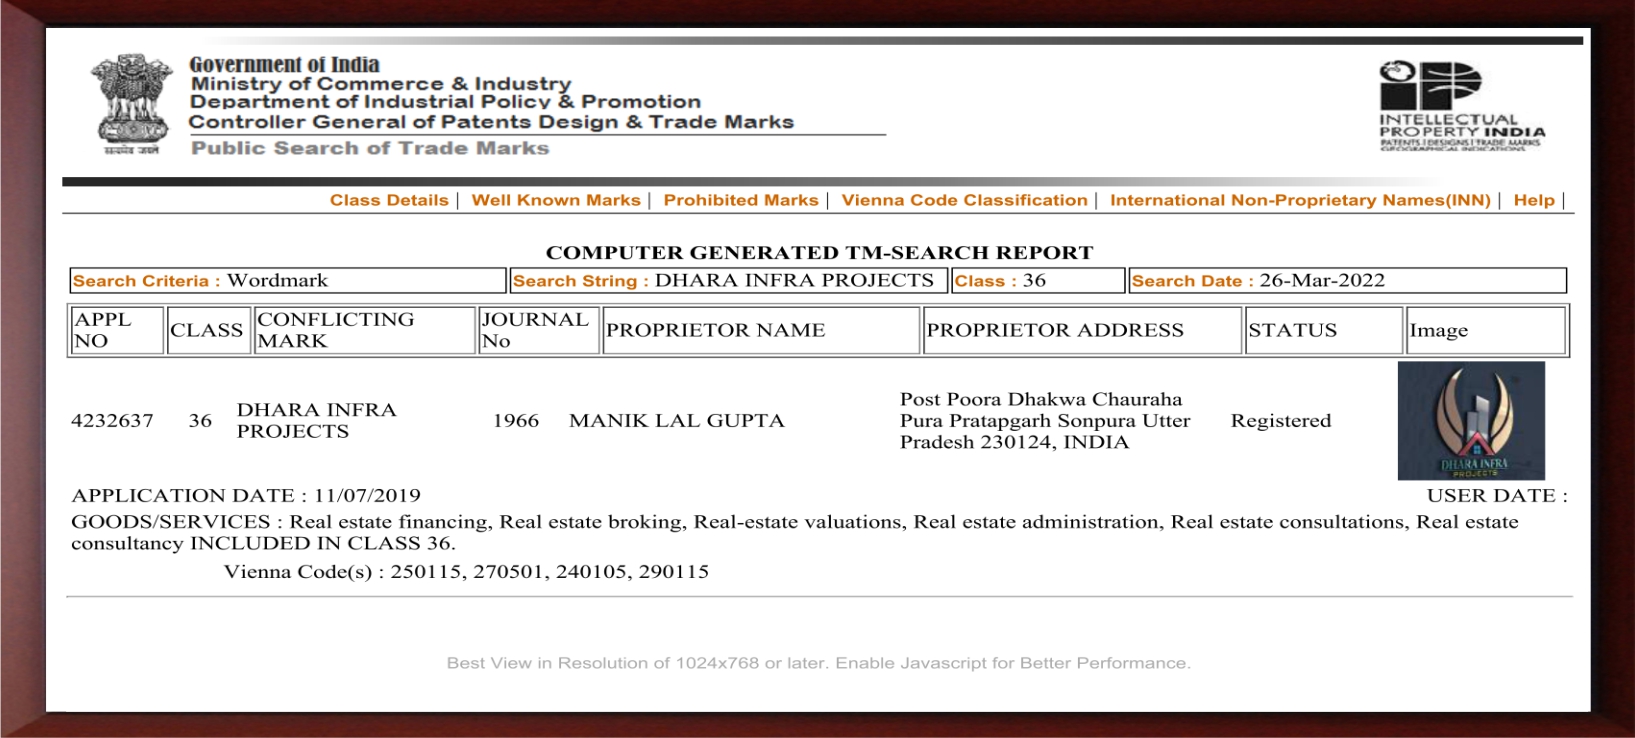Viewport: 1635px width, 738px height.
Task: Click the Intellectual Property India logo
Action: pos(1460,105)
